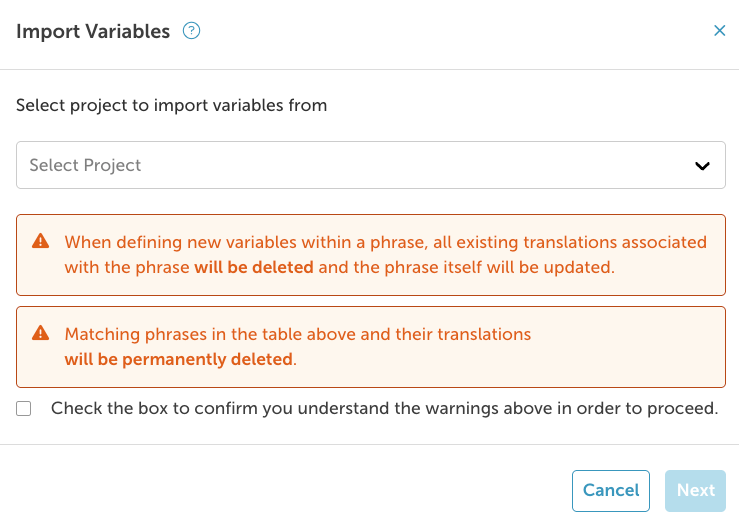This screenshot has width=739, height=525.
Task: Open the Select Project combo box
Action: (x=370, y=165)
